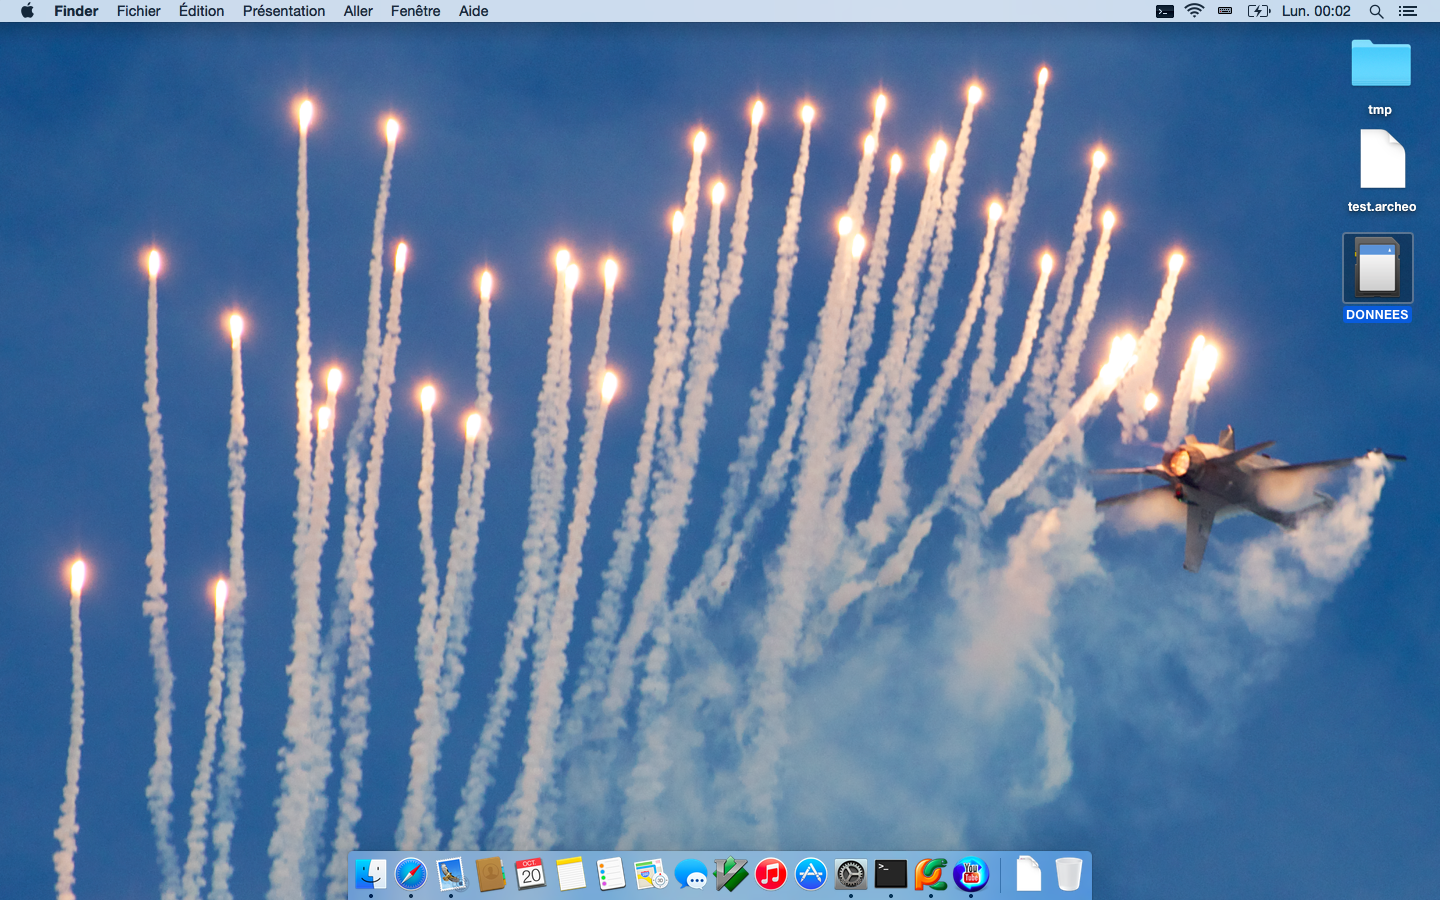Image resolution: width=1440 pixels, height=900 pixels.
Task: Open the Présentation menu
Action: [284, 11]
